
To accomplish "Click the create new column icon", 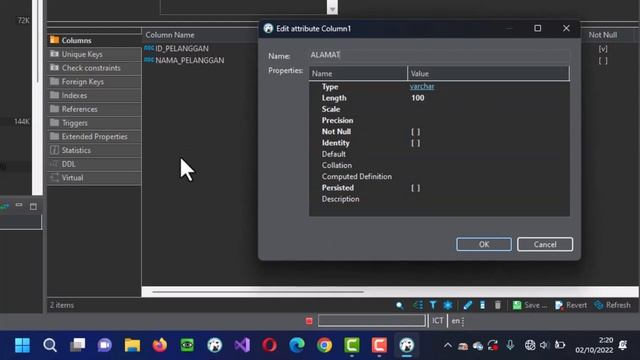I will [x=482, y=305].
